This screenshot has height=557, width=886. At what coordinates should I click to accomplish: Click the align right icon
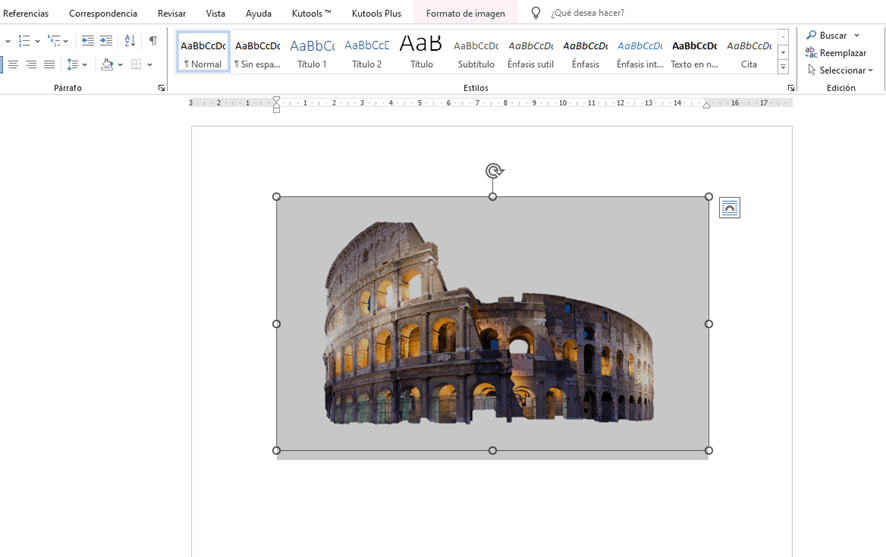[31, 65]
